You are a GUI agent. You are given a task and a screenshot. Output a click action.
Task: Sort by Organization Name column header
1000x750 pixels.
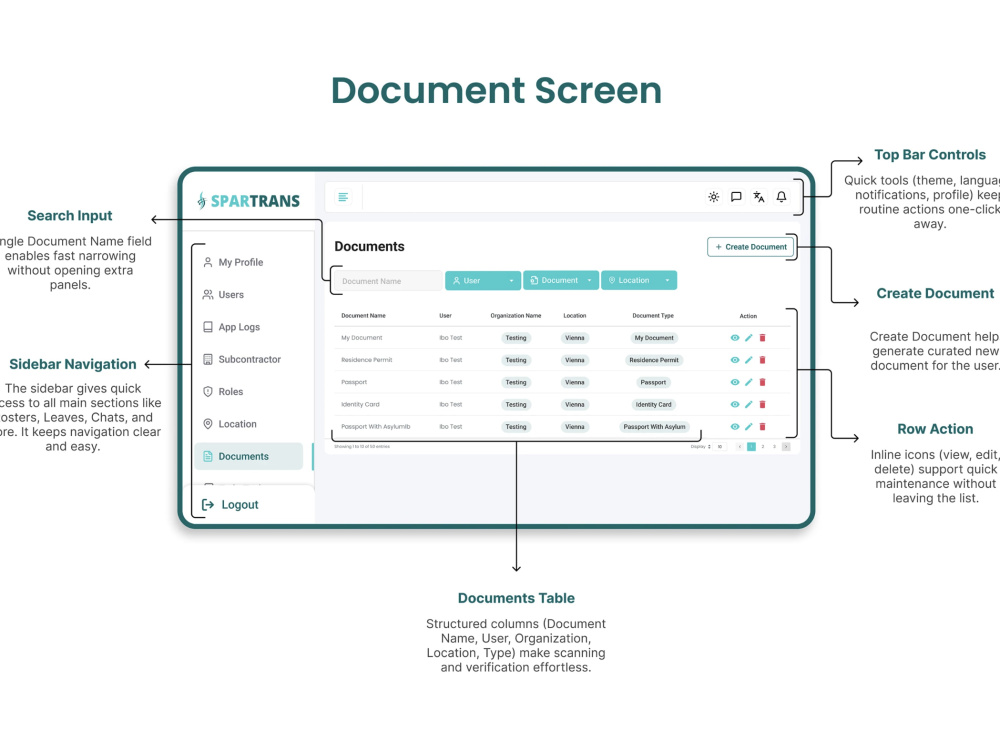pyautogui.click(x=515, y=316)
